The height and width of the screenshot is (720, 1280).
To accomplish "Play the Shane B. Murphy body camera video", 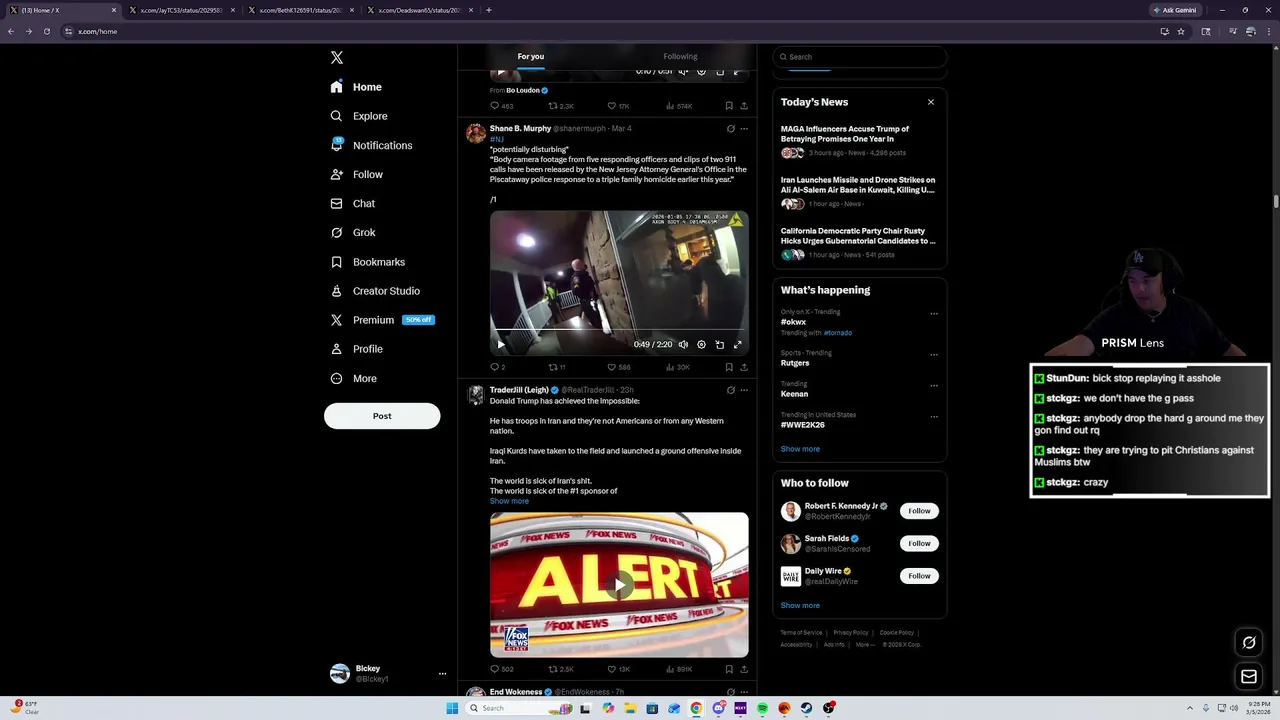I will click(x=501, y=344).
